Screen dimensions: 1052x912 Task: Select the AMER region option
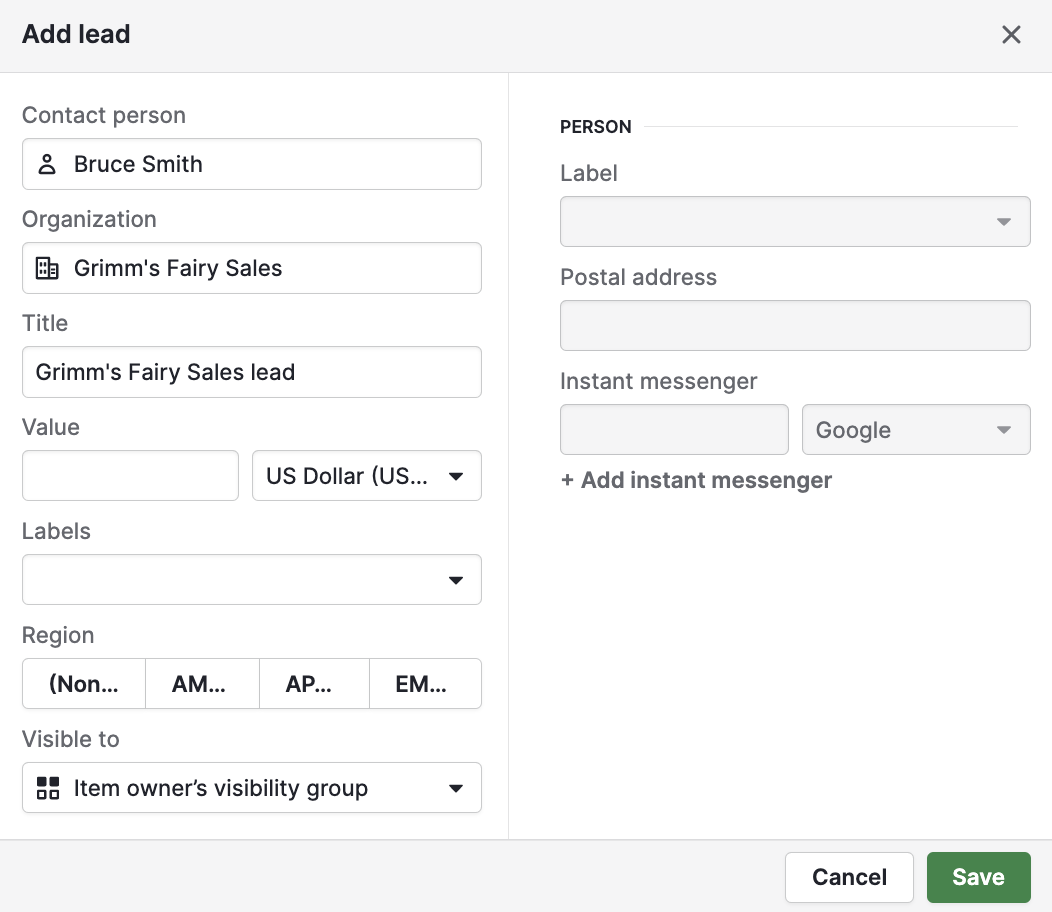202,684
